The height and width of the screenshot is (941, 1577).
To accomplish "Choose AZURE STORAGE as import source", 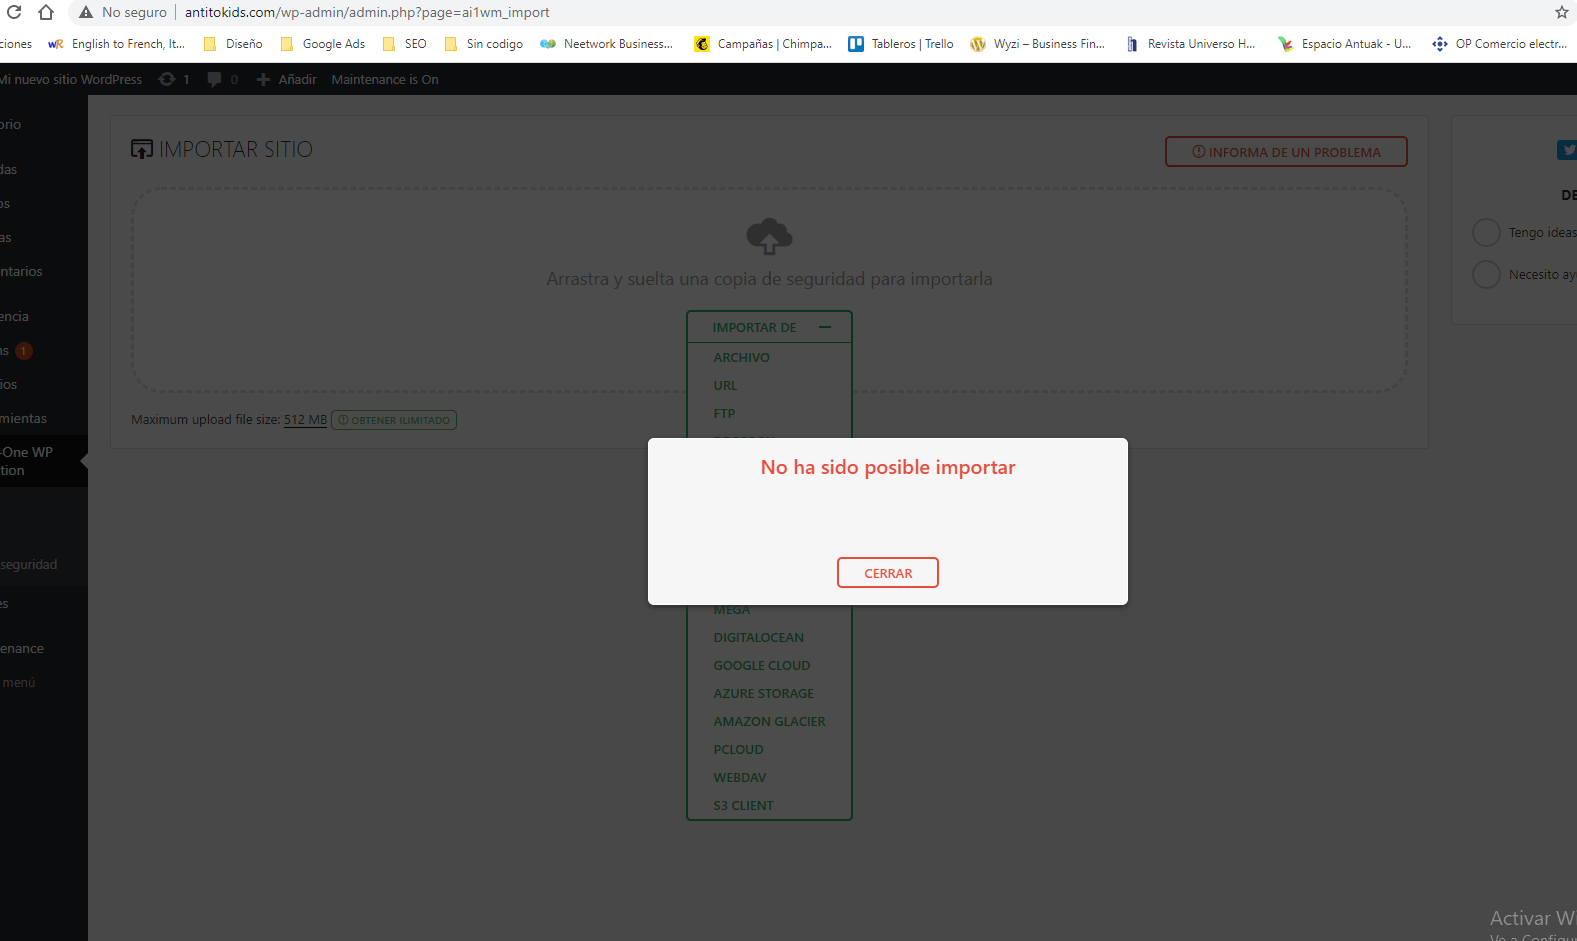I will 763,693.
